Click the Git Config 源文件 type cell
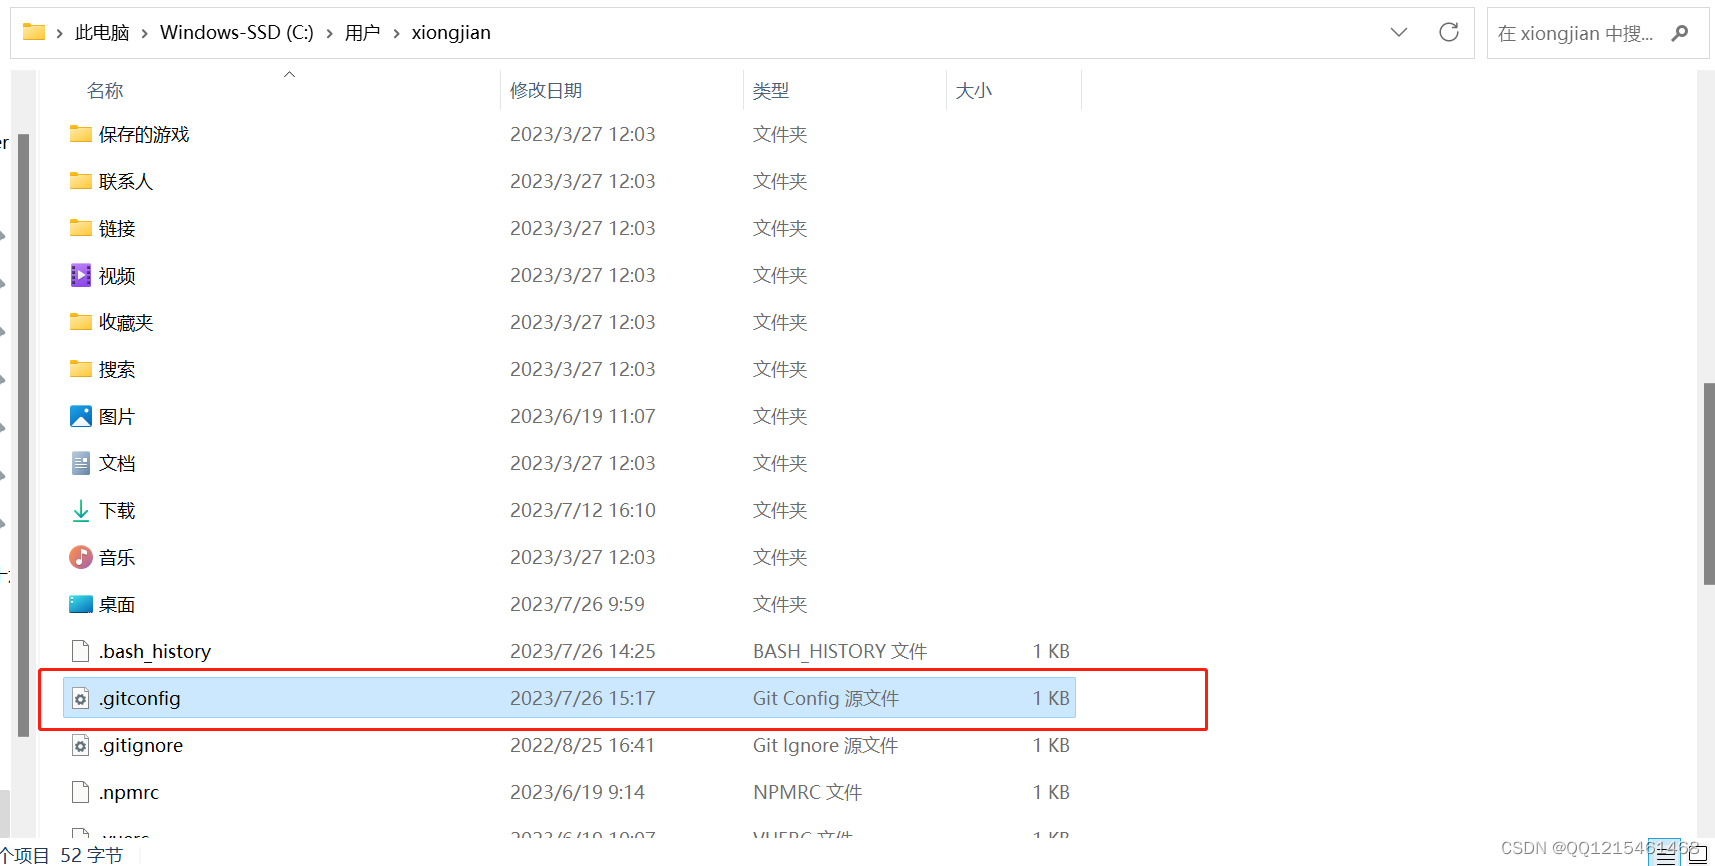1715x866 pixels. [826, 698]
